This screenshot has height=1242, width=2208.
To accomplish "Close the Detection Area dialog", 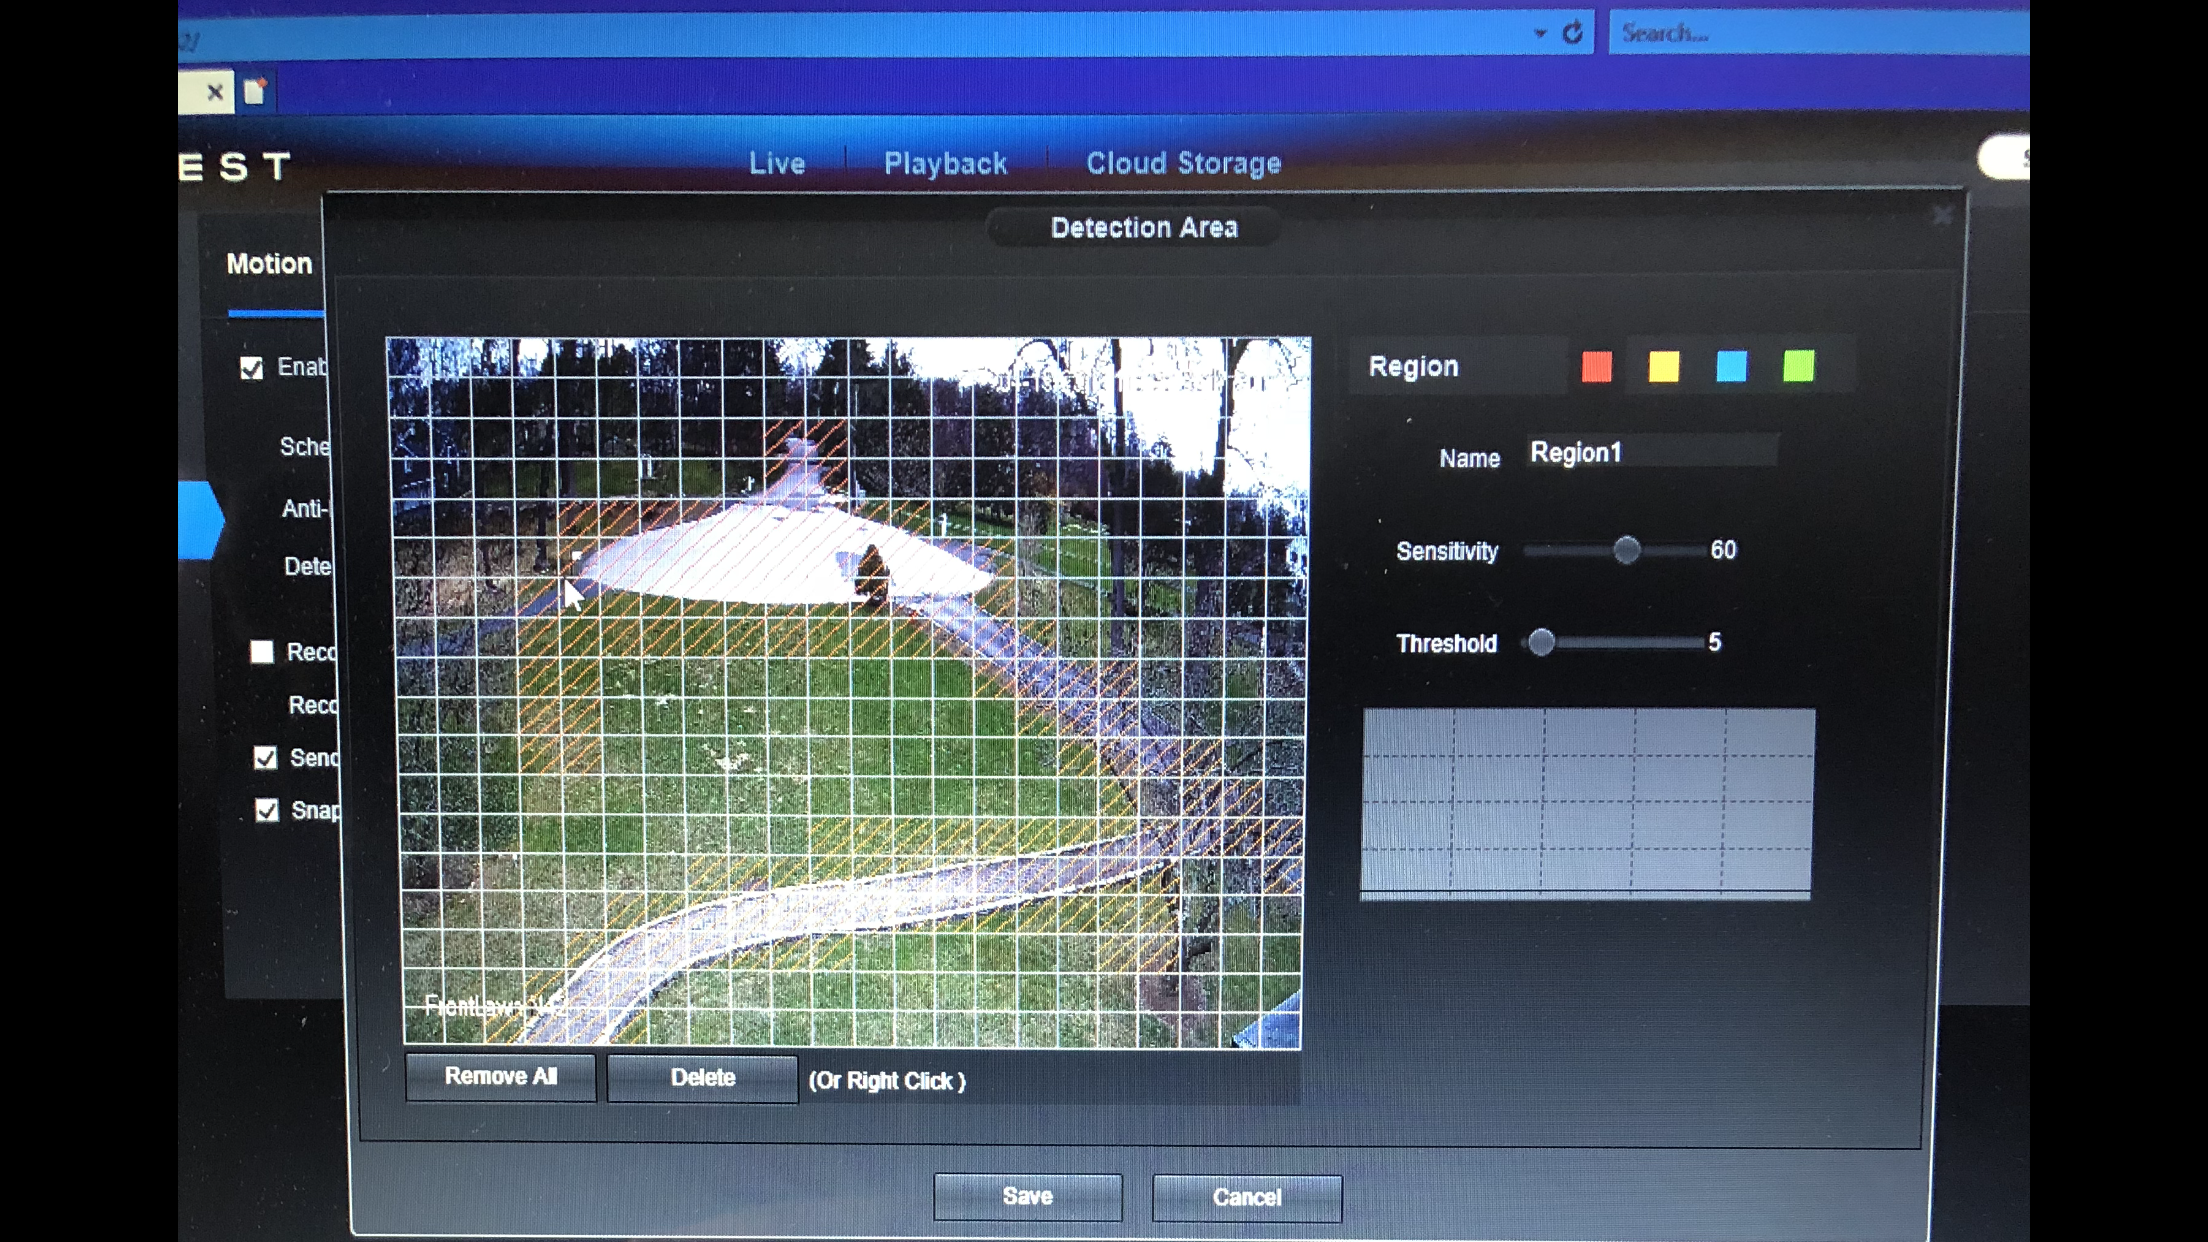I will click(1942, 216).
